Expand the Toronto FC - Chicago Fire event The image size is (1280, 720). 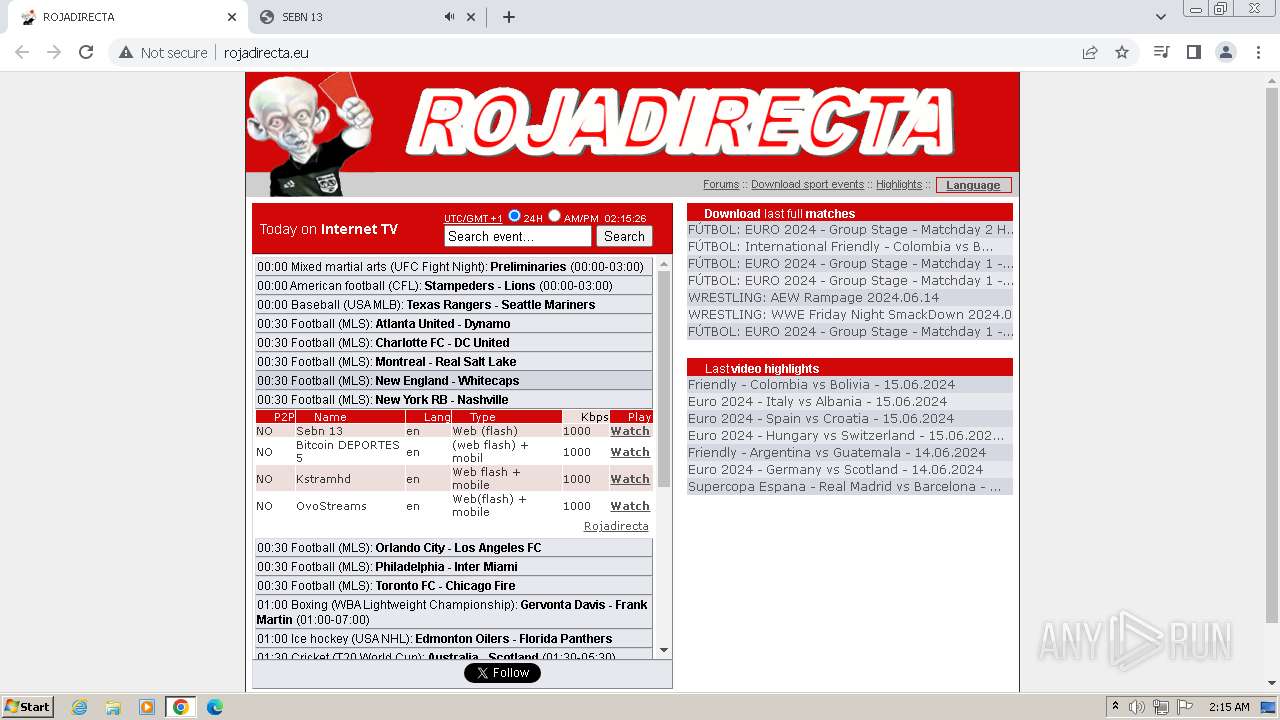(453, 586)
